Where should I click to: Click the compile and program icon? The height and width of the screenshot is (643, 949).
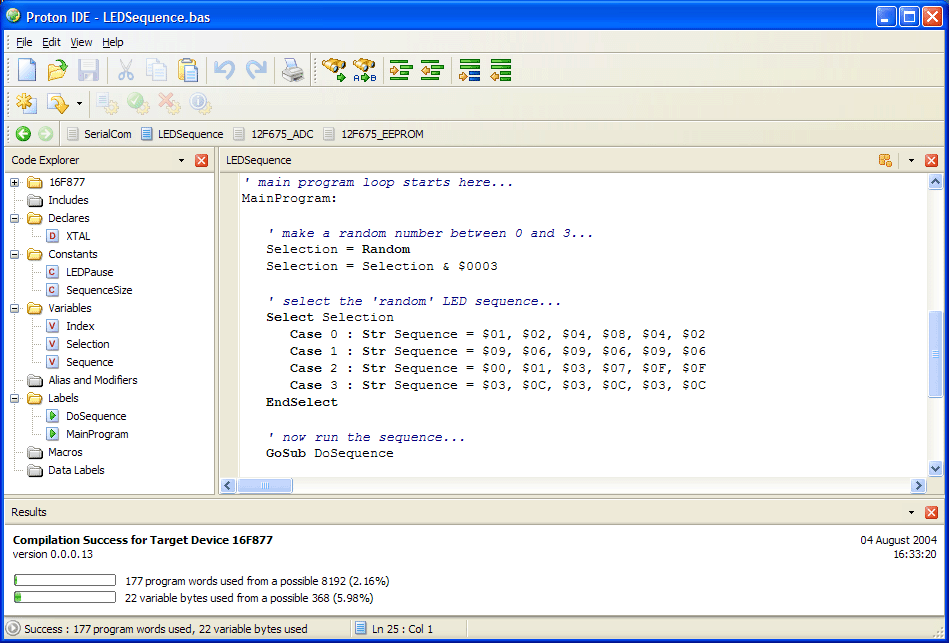[x=58, y=103]
